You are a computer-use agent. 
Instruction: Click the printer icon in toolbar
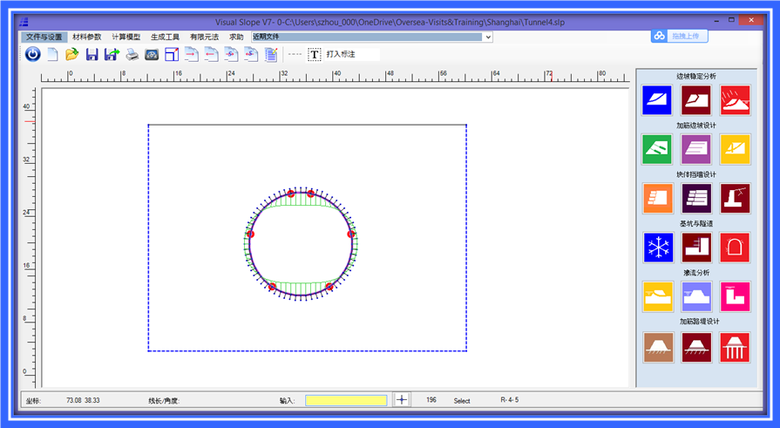point(131,54)
